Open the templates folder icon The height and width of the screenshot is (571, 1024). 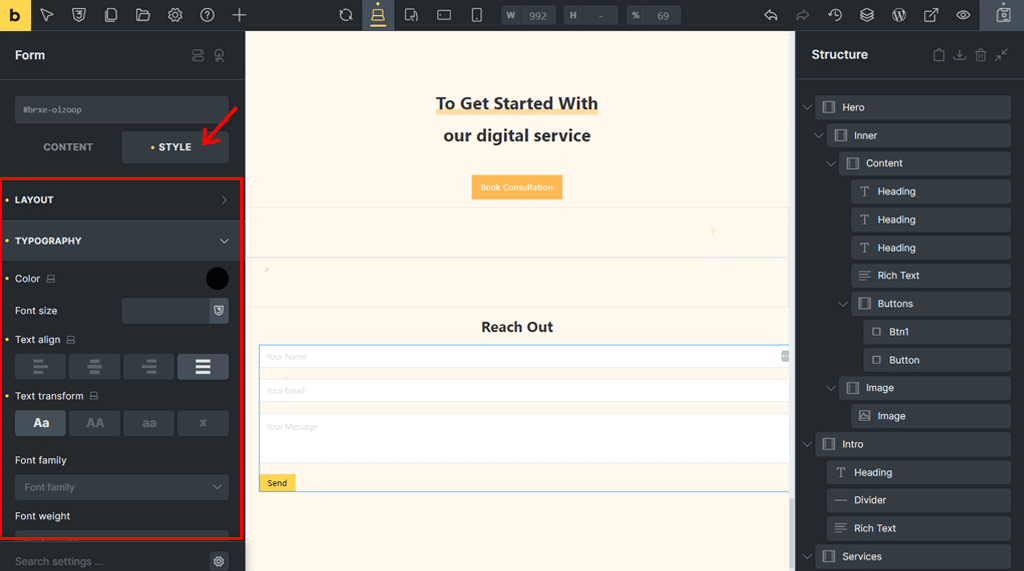[142, 15]
